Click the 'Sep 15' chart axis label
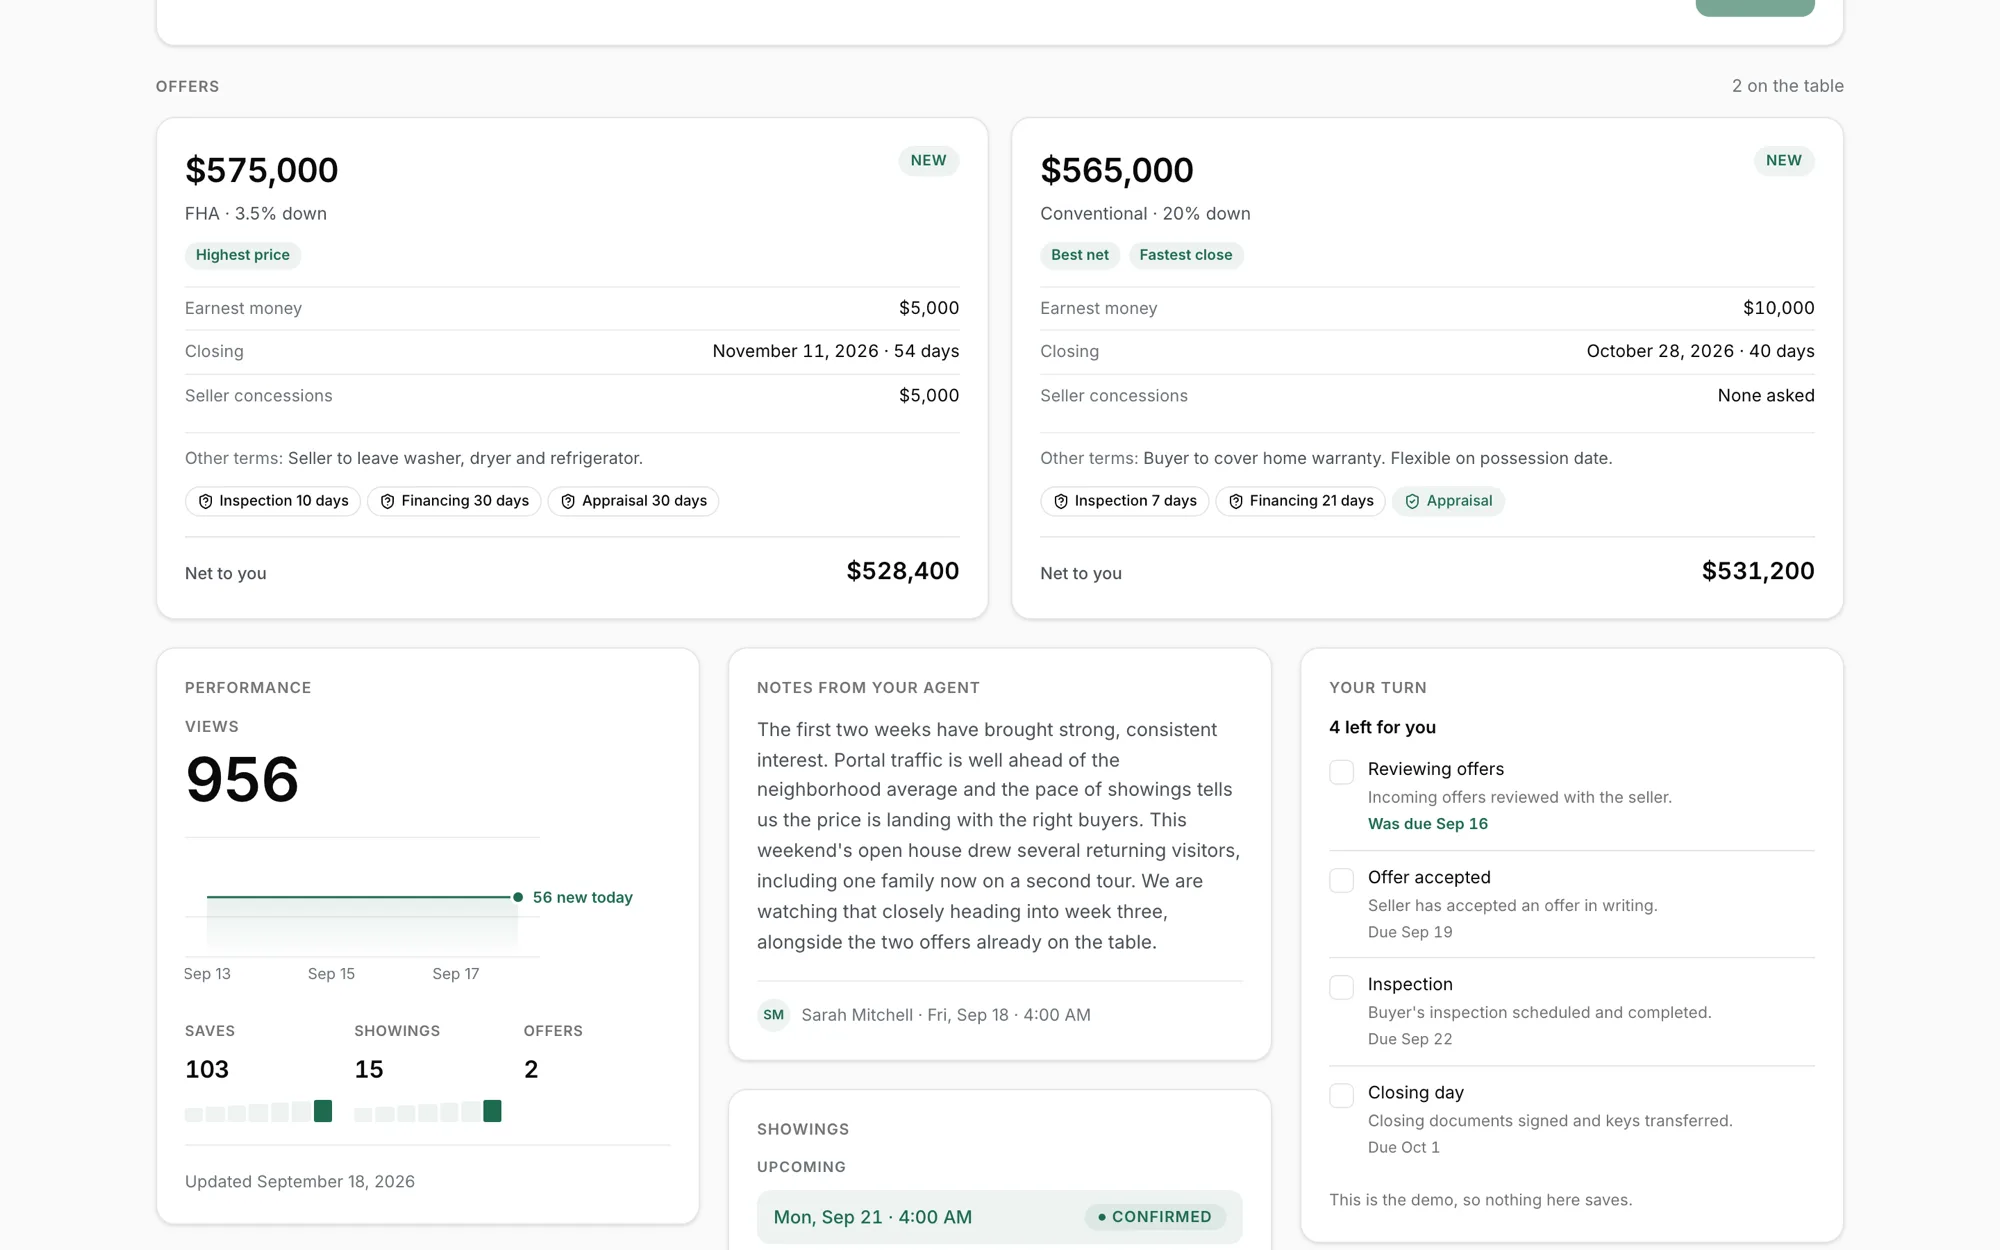This screenshot has height=1250, width=2000. click(x=331, y=974)
